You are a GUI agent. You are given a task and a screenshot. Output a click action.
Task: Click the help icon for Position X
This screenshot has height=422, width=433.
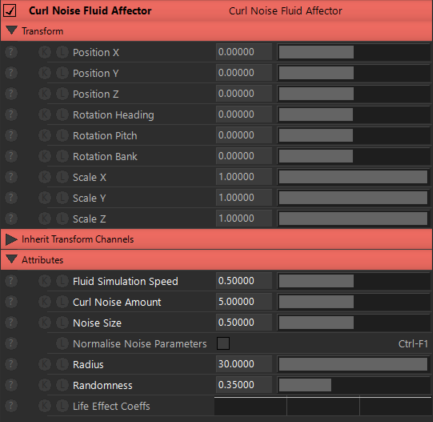click(x=11, y=52)
